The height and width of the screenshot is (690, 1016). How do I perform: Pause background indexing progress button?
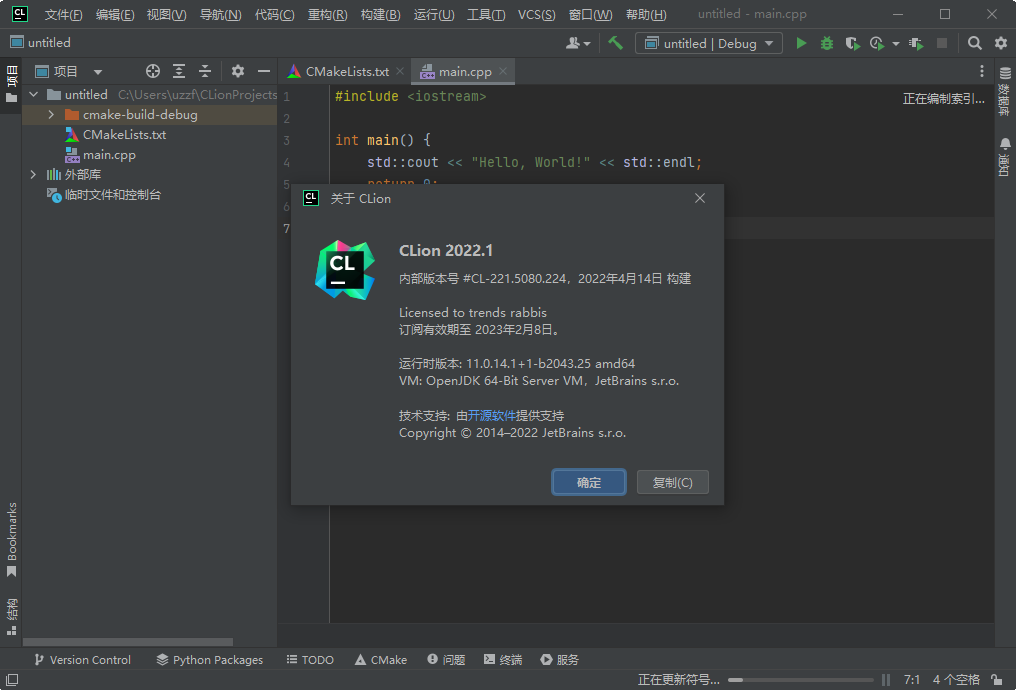886,680
